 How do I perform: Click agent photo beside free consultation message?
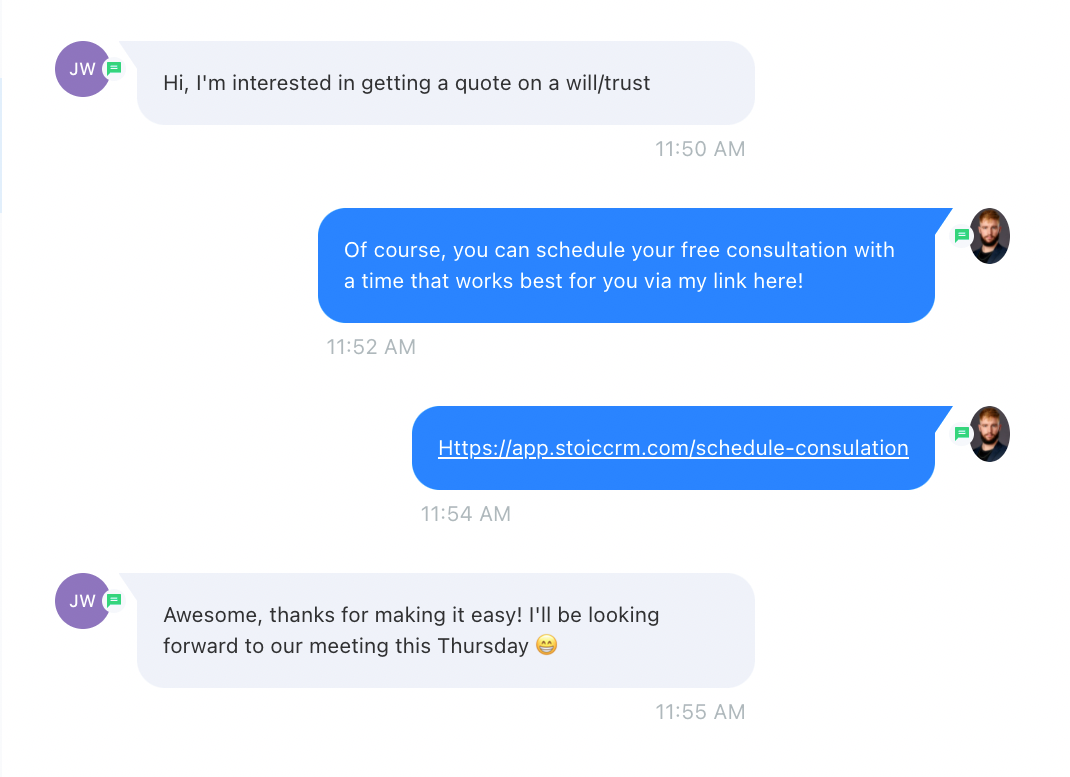pos(989,236)
